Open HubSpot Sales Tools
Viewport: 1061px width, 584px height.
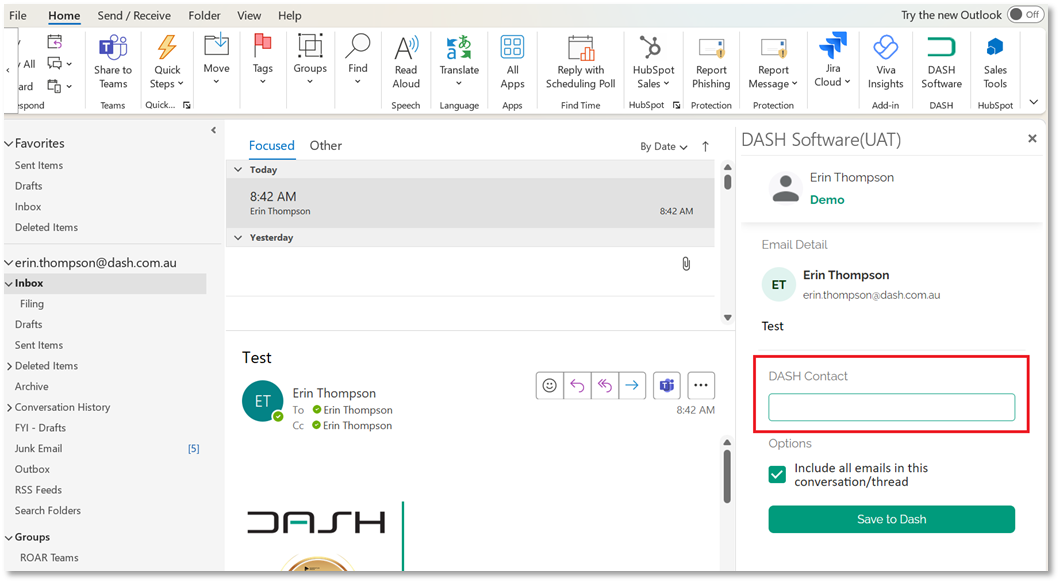click(x=995, y=62)
